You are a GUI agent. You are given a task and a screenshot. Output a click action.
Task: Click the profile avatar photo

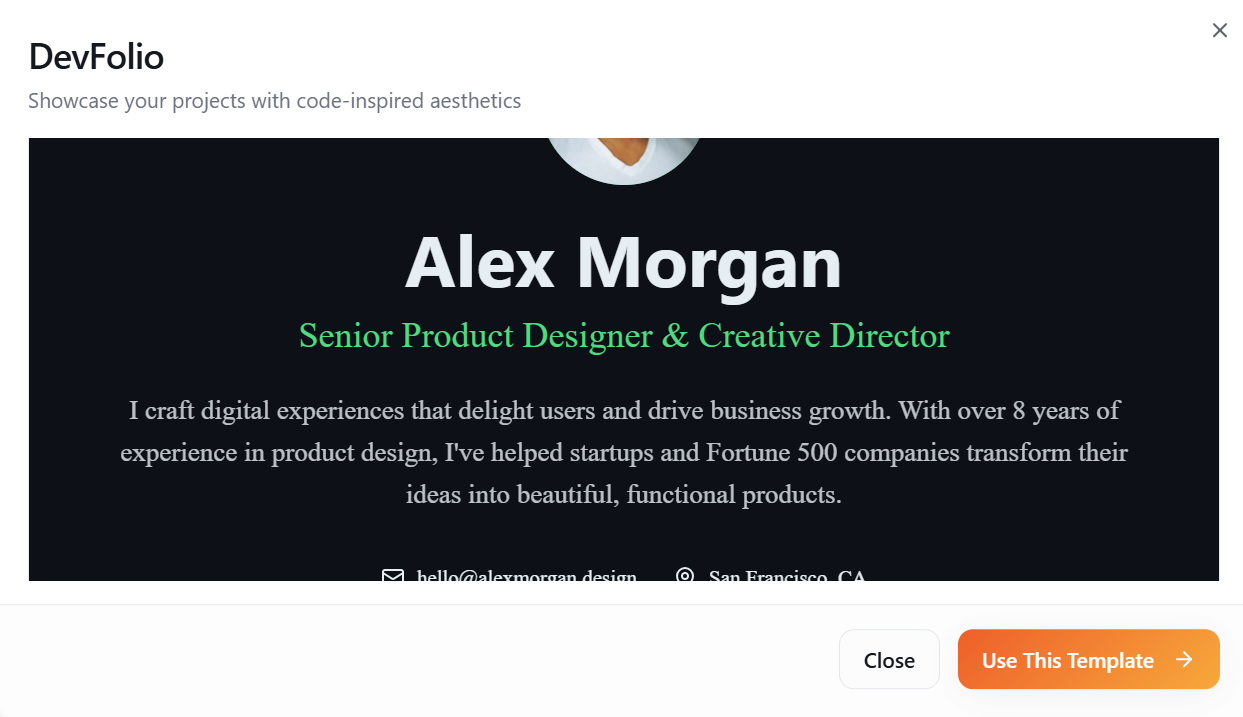(624, 158)
